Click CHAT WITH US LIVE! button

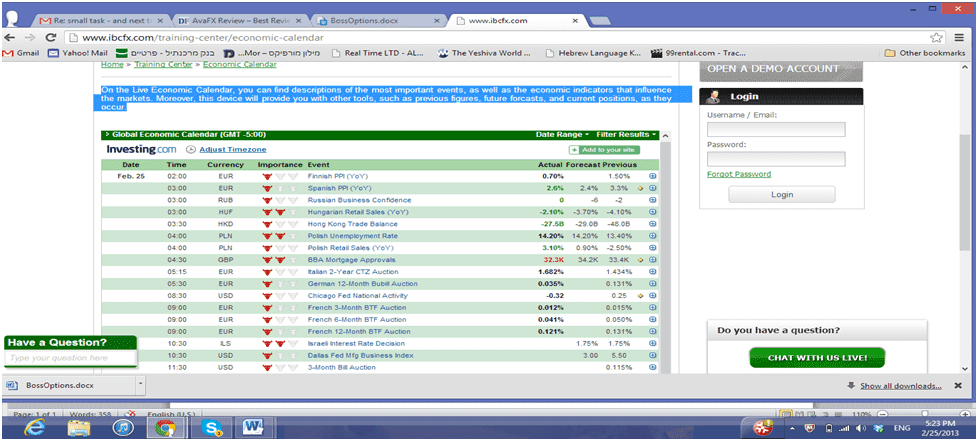(817, 358)
